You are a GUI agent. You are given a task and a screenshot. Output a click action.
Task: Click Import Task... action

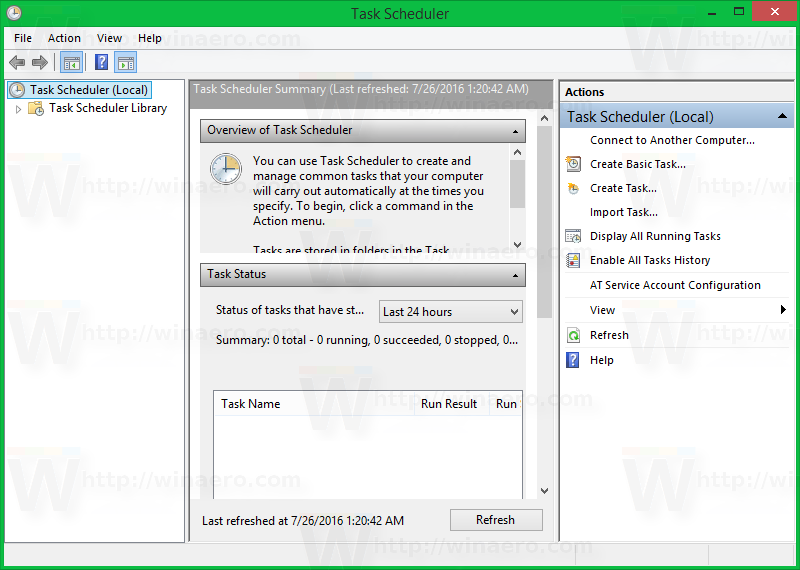click(x=623, y=212)
